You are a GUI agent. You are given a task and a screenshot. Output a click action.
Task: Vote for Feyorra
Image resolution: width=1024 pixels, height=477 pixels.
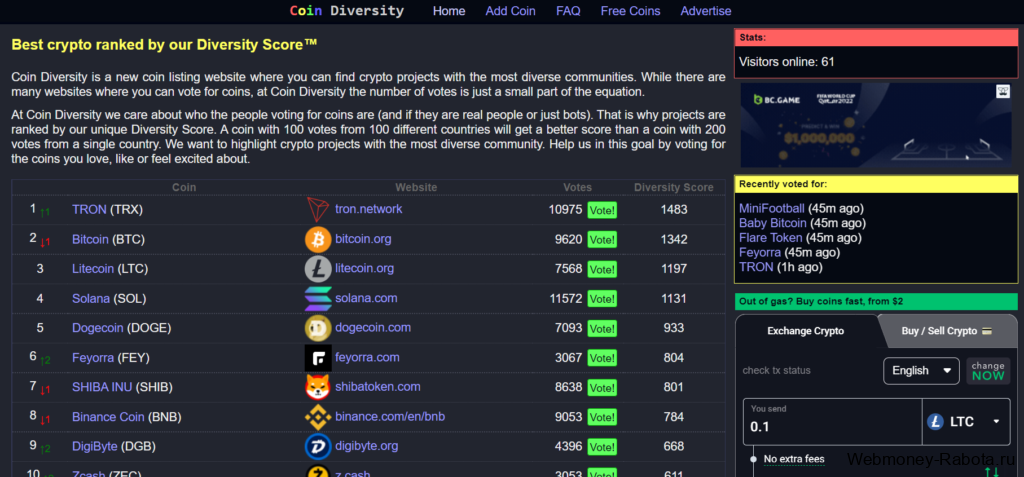602,358
